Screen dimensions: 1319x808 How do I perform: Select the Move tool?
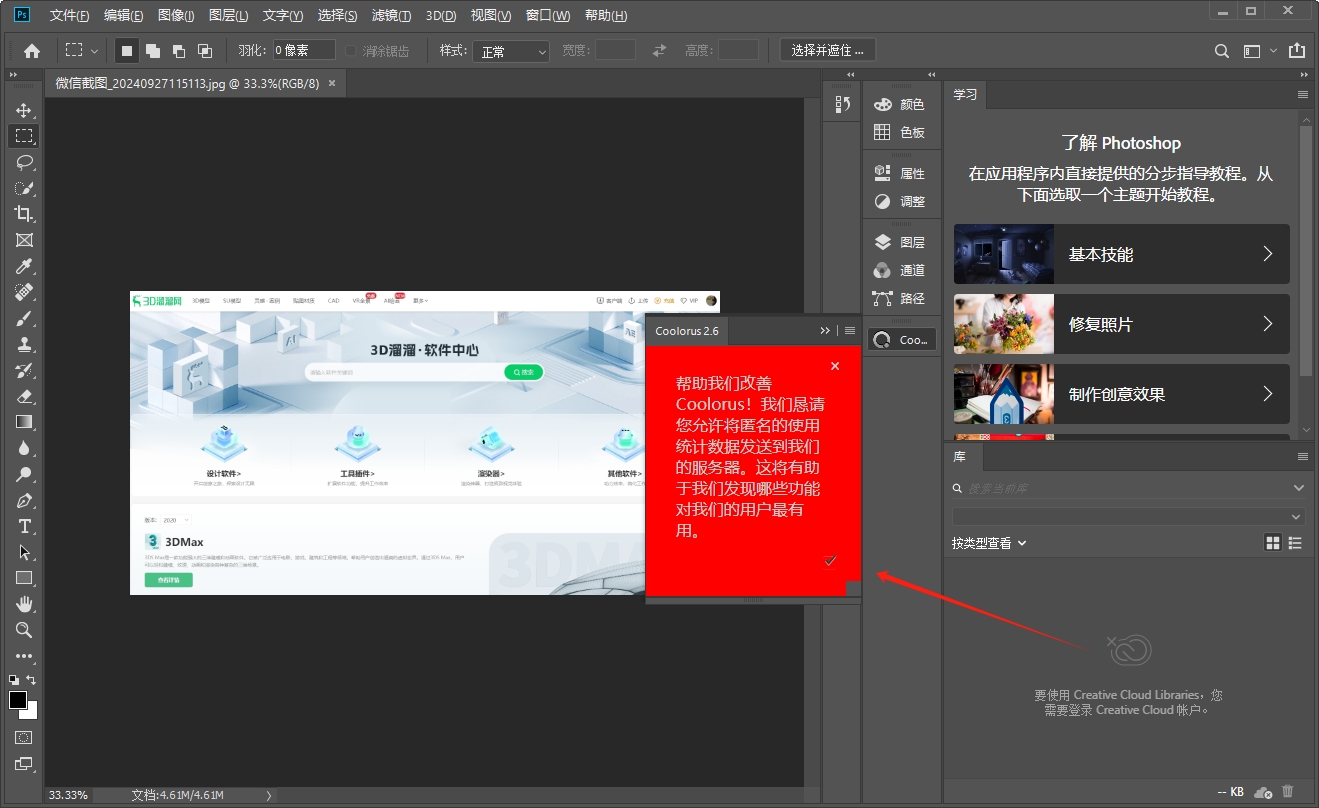click(24, 110)
